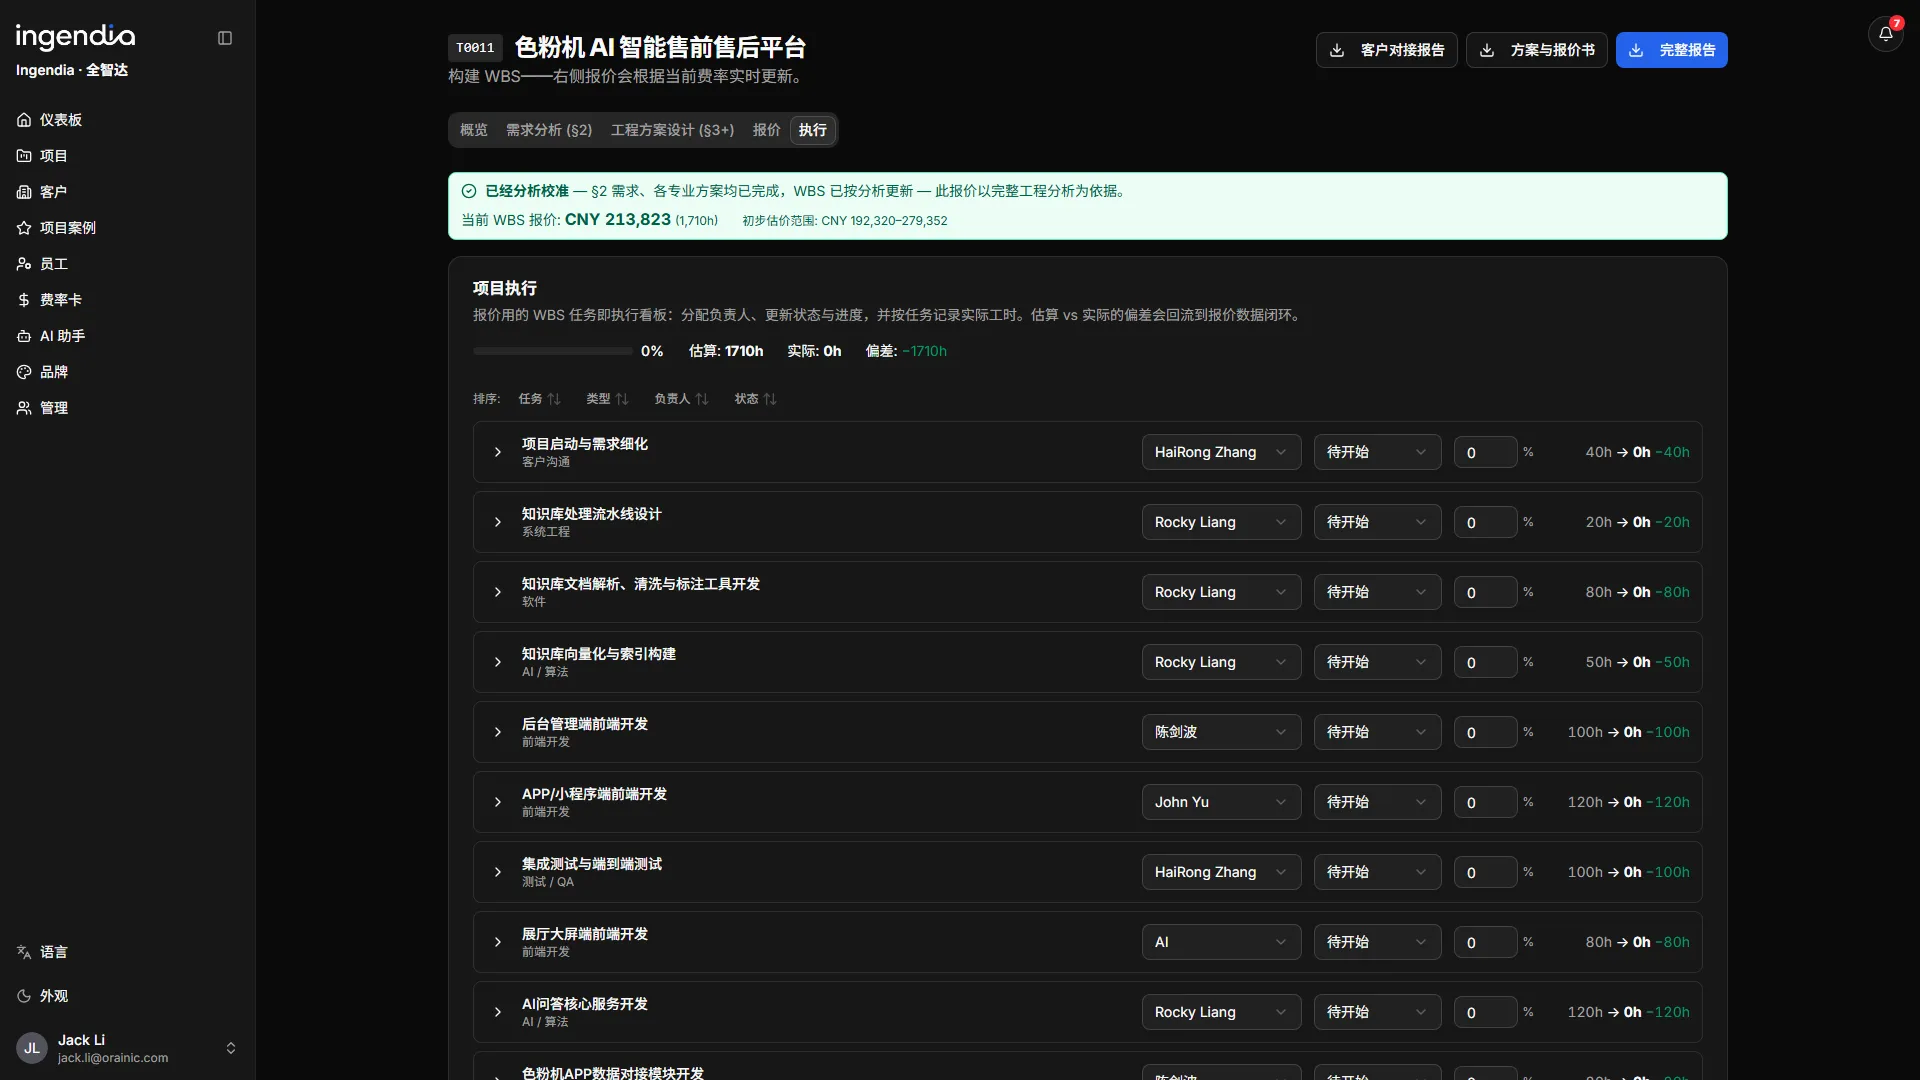Screen dimensions: 1920x1080
Task: Download 方案与报价书
Action: pos(1536,50)
